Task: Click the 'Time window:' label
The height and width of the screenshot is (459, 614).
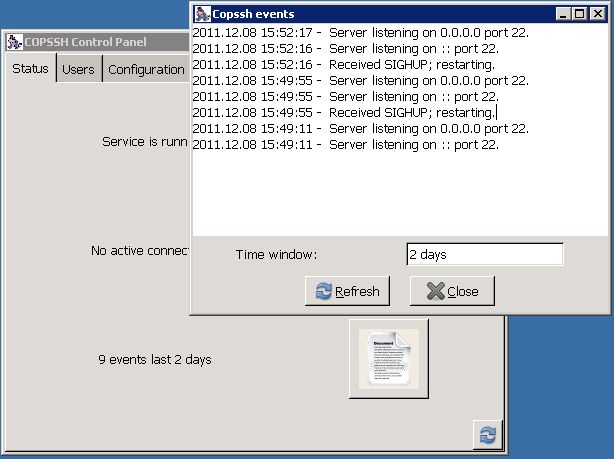Action: pos(276,255)
